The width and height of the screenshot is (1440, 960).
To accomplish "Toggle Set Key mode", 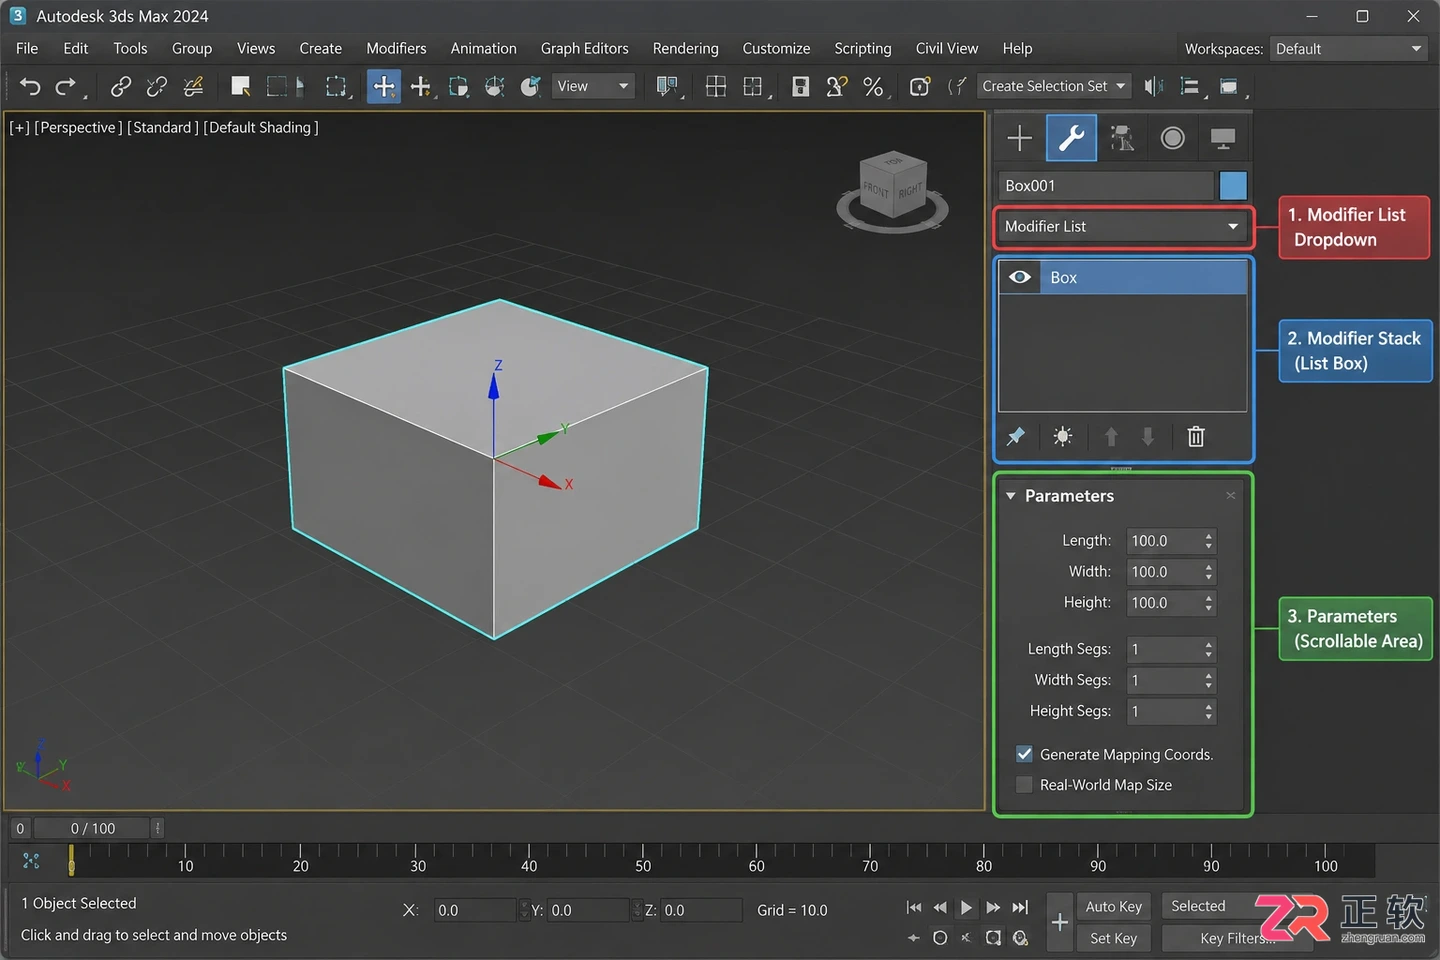I will click(x=1114, y=939).
